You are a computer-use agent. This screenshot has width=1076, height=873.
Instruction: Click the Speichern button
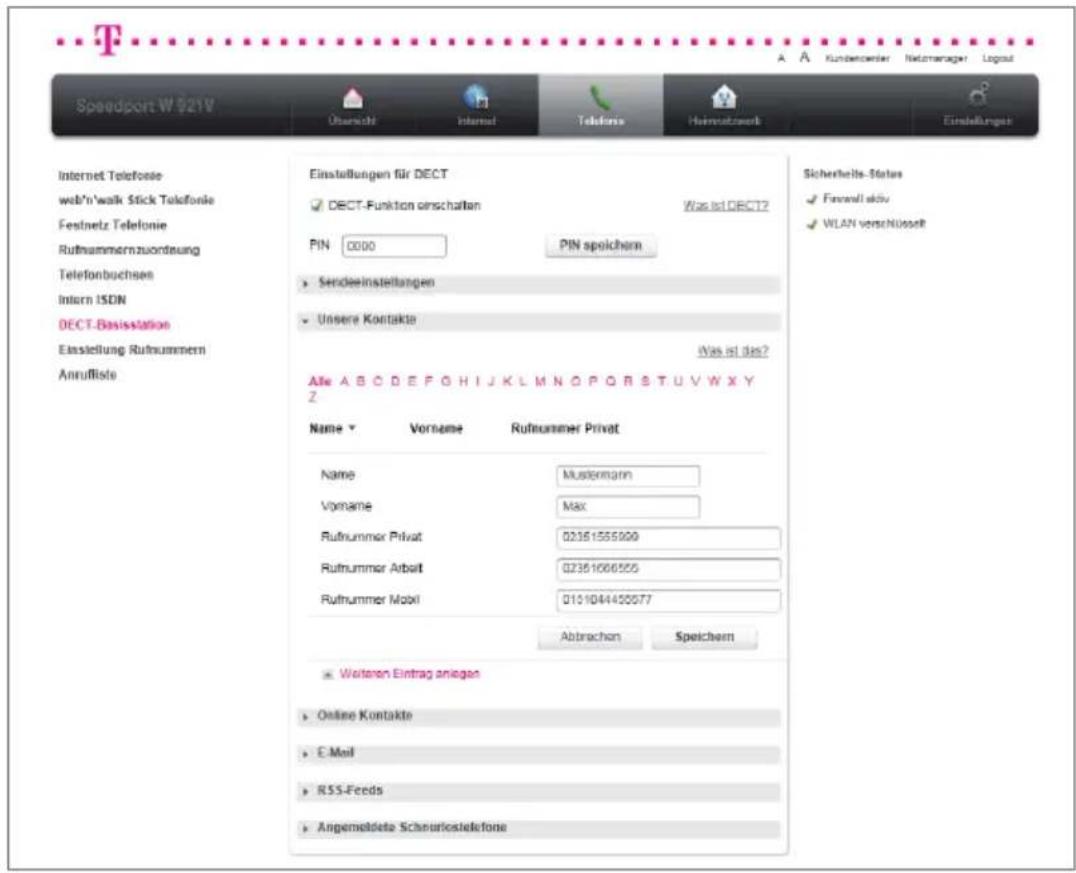[705, 637]
